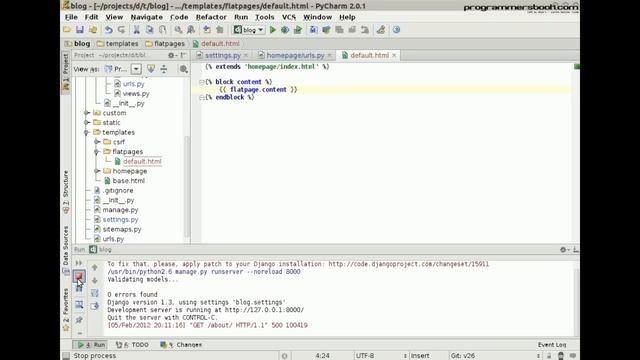Click the Open folder toolbar icon
Image resolution: width=640 pixels, height=360 pixels.
tap(67, 30)
